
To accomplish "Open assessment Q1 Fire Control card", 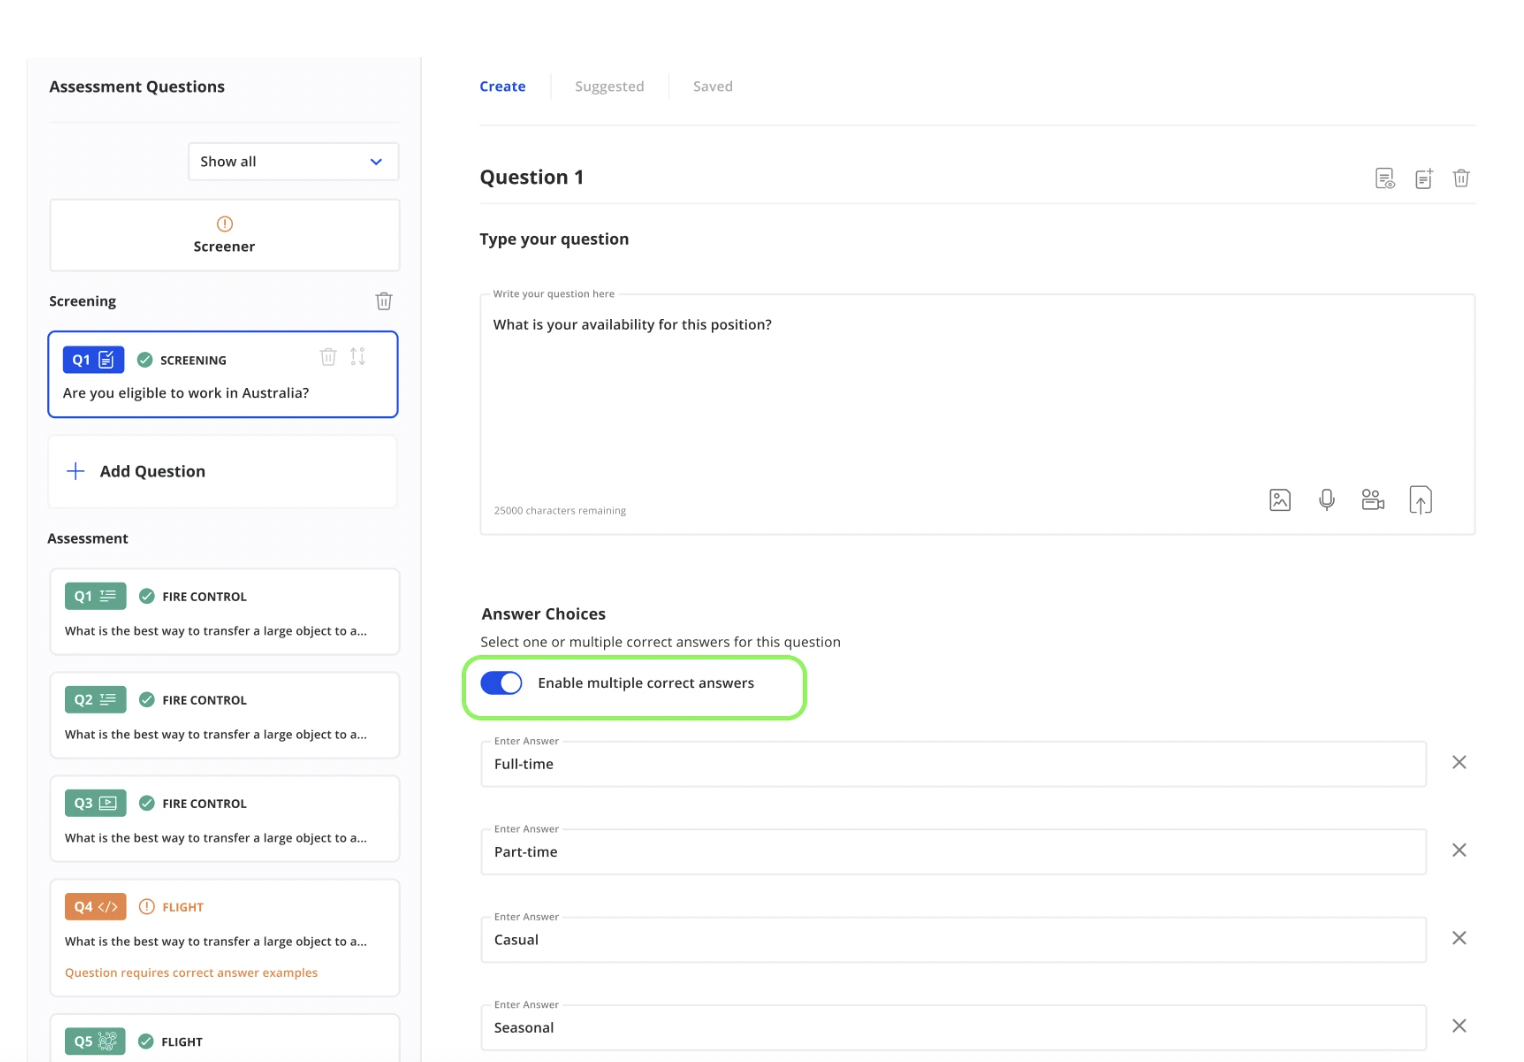I will pyautogui.click(x=225, y=612).
